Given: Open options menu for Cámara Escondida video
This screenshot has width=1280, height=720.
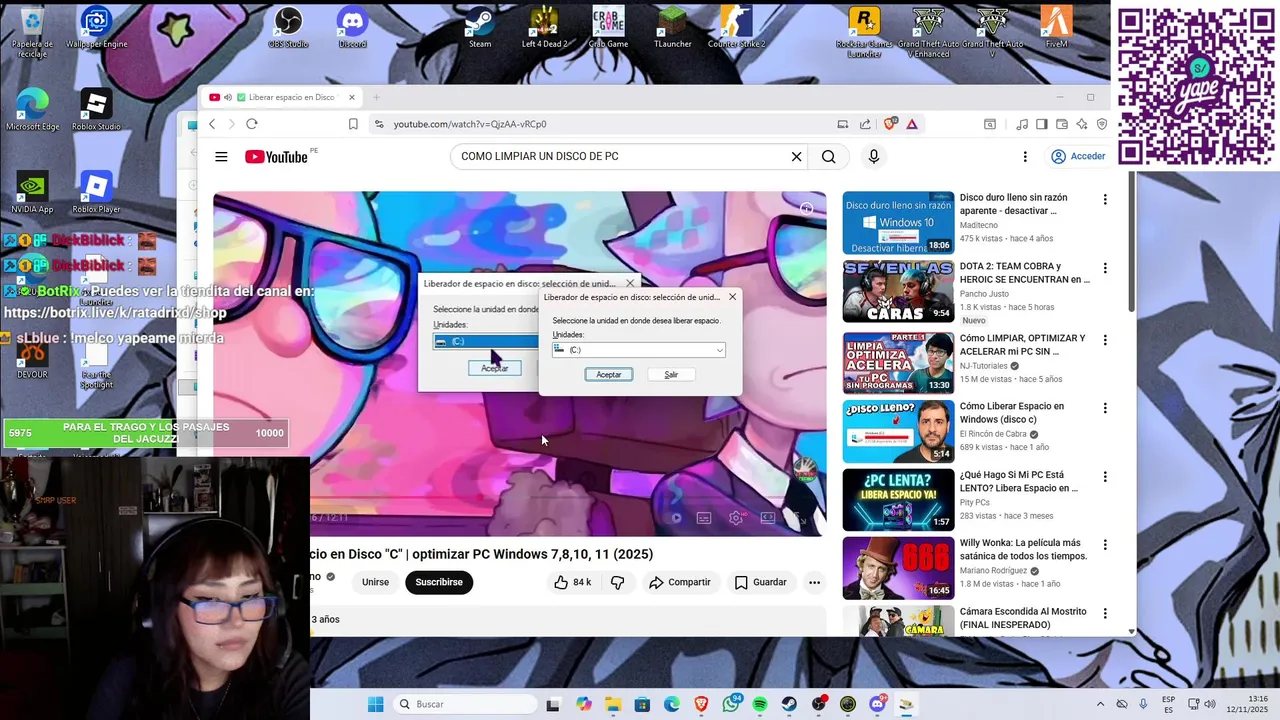Looking at the screenshot, I should click(1105, 612).
